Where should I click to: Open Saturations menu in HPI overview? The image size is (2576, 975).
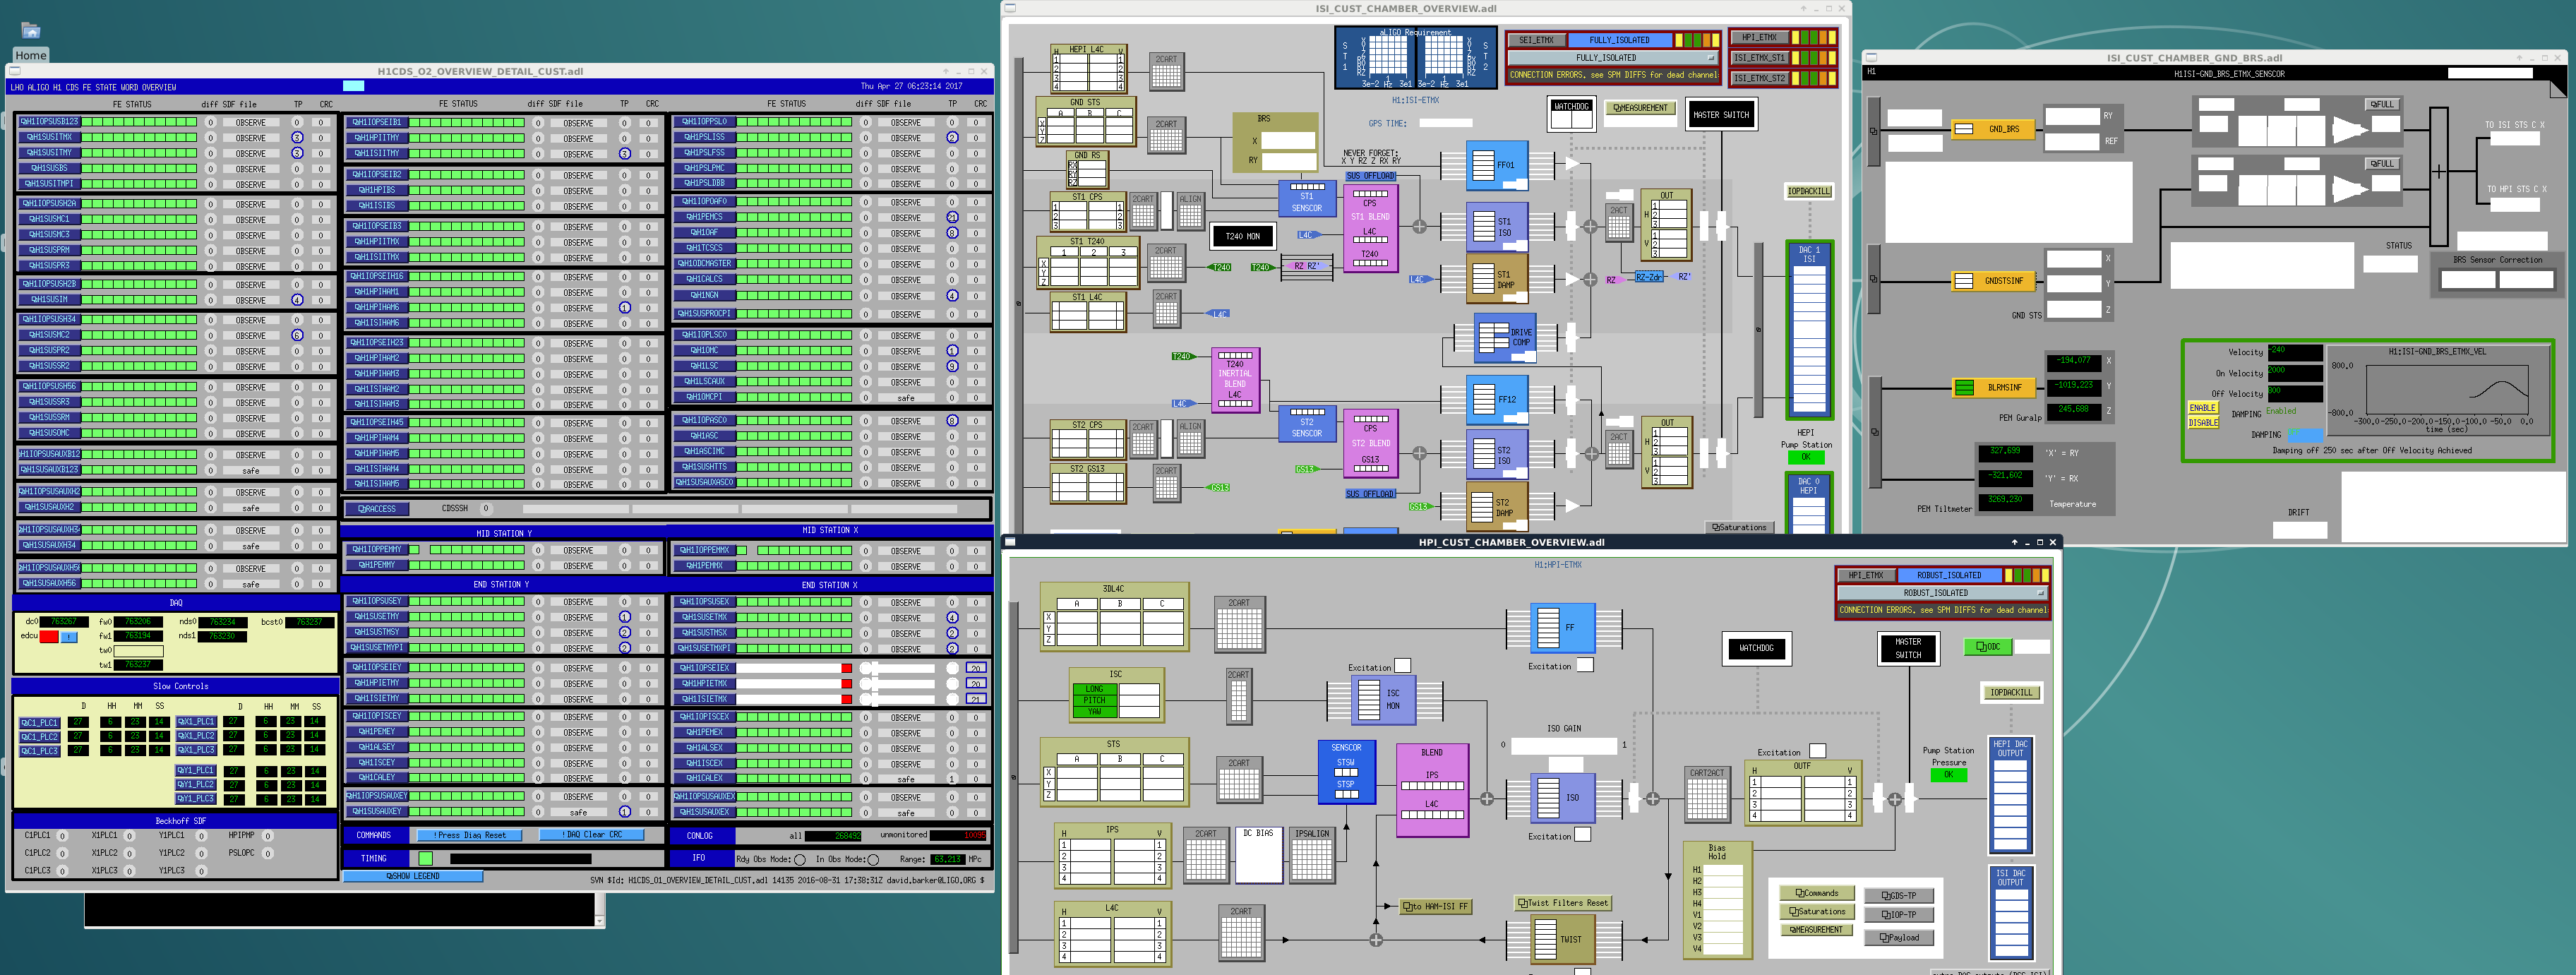pos(1817,911)
